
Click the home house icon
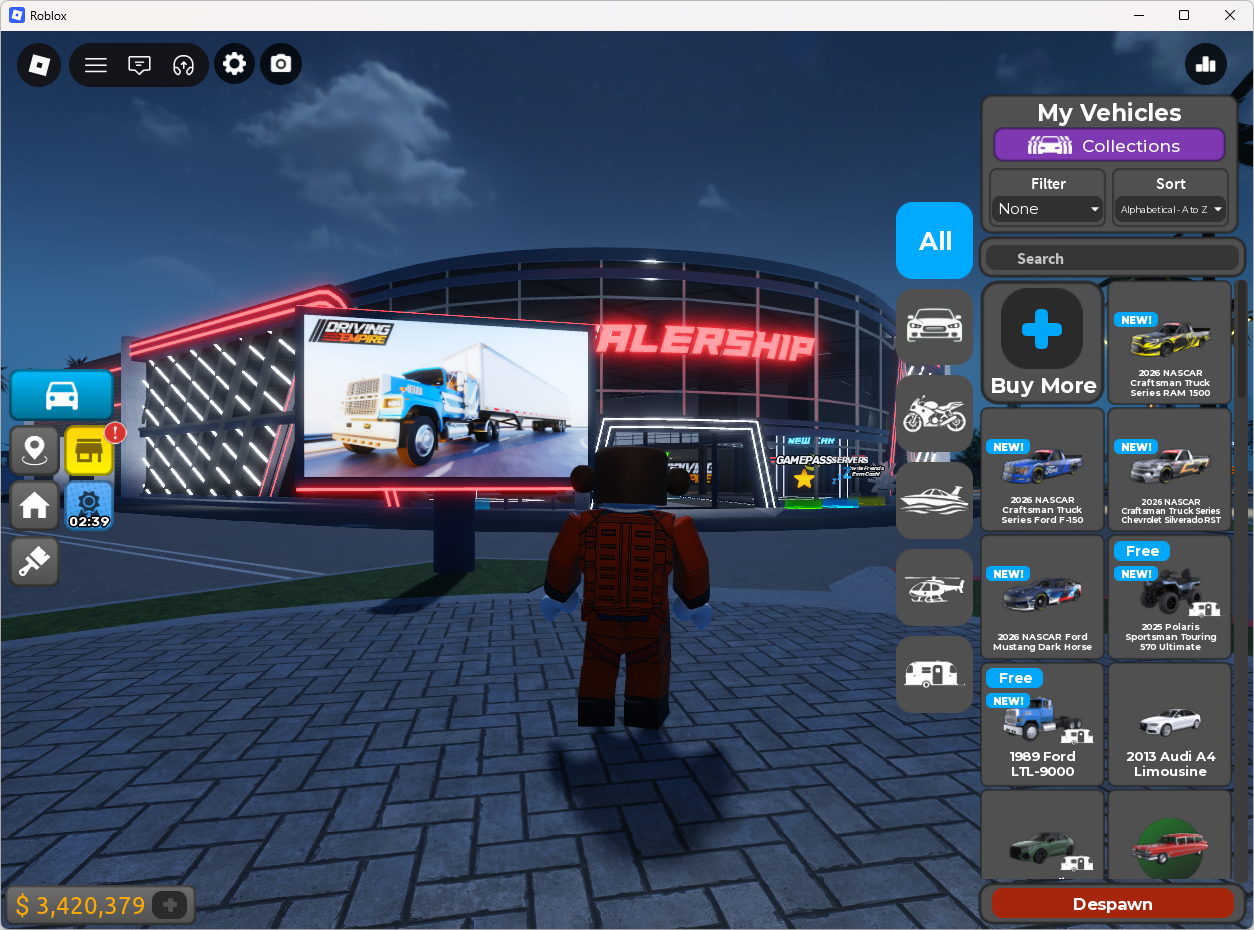[35, 505]
